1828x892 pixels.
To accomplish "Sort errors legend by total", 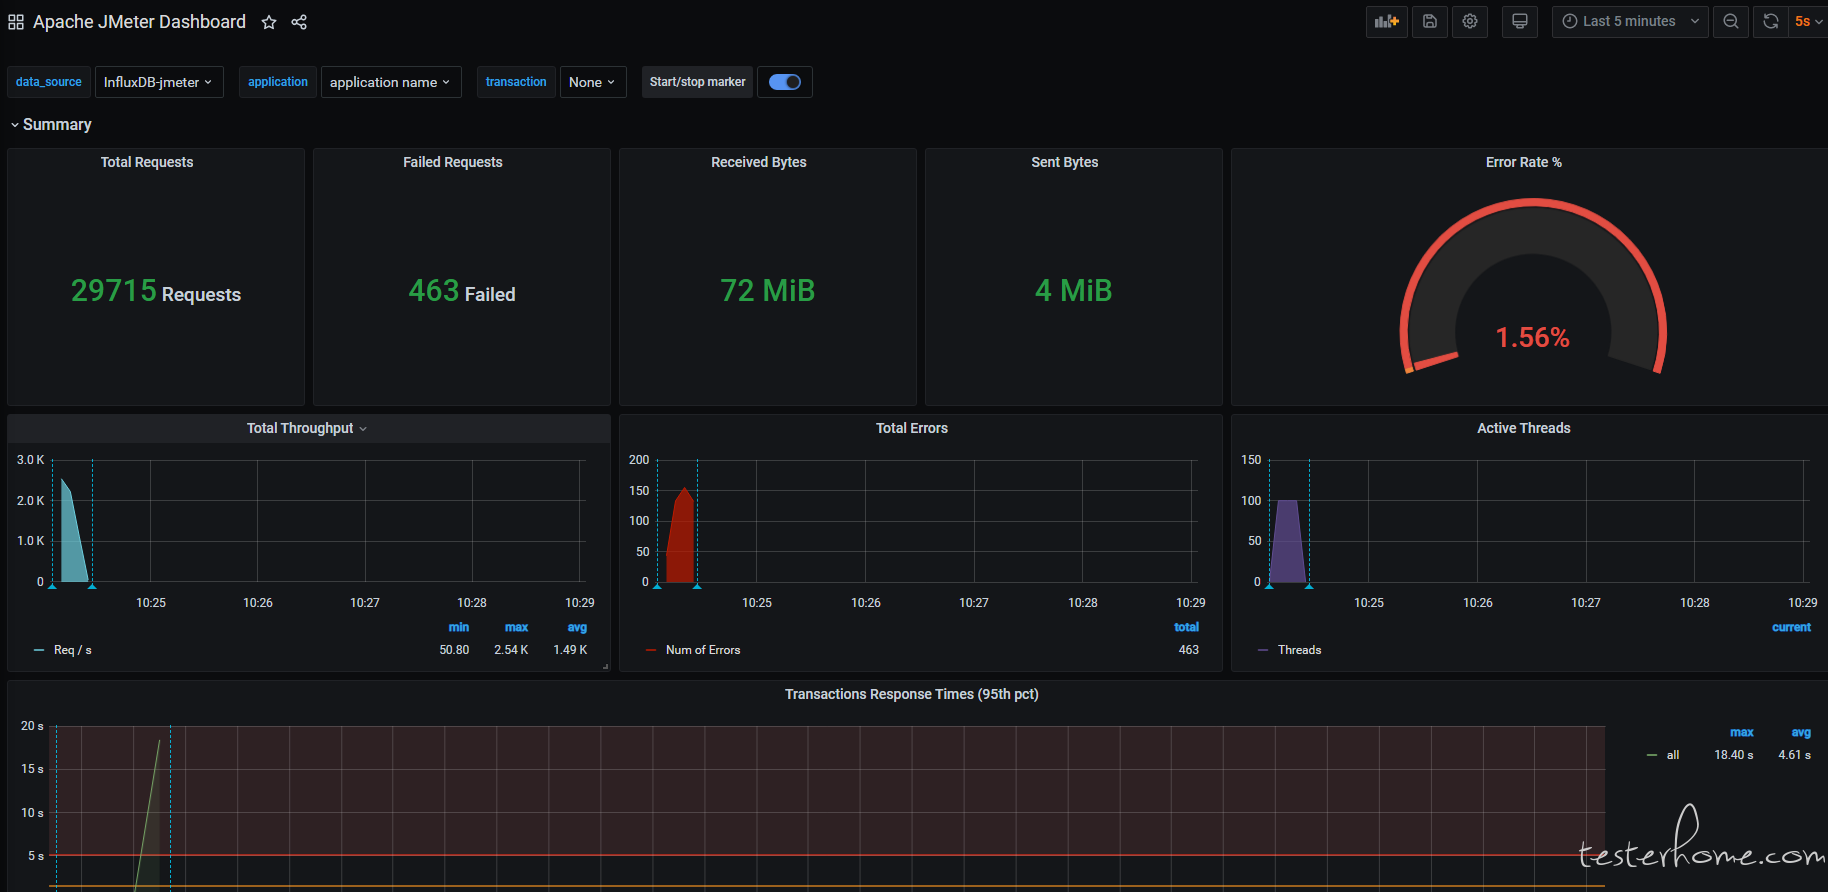I will [x=1187, y=627].
